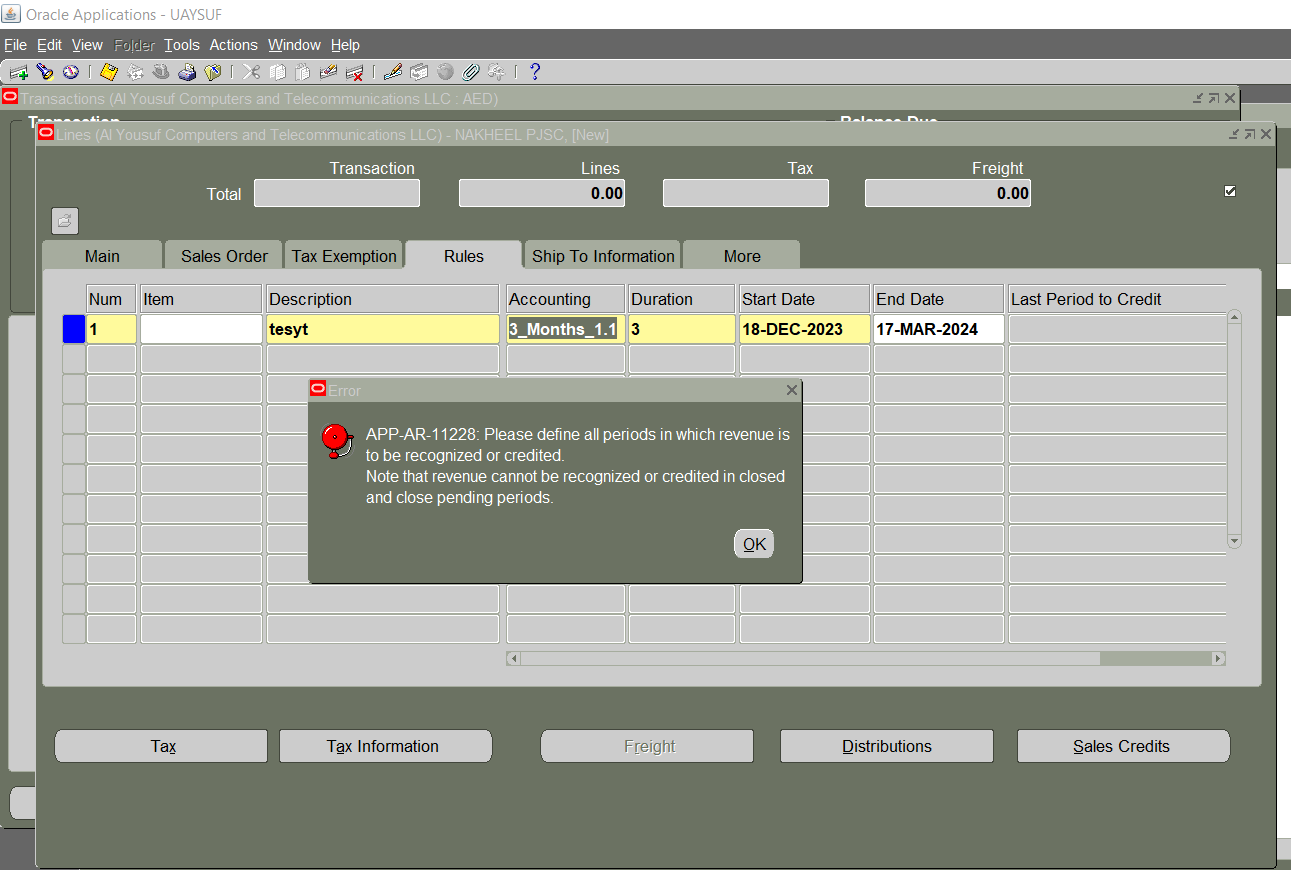Click the Distributions button
1291x870 pixels.
pos(886,746)
